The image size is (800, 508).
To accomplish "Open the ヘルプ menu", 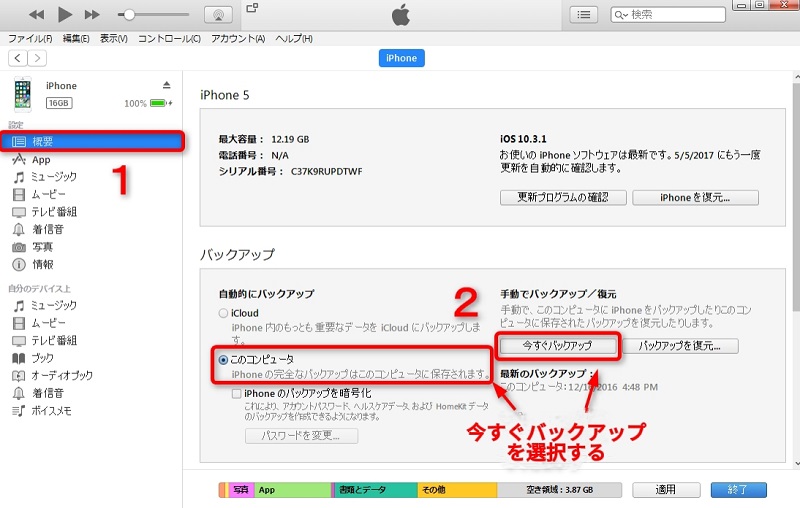I will [294, 39].
